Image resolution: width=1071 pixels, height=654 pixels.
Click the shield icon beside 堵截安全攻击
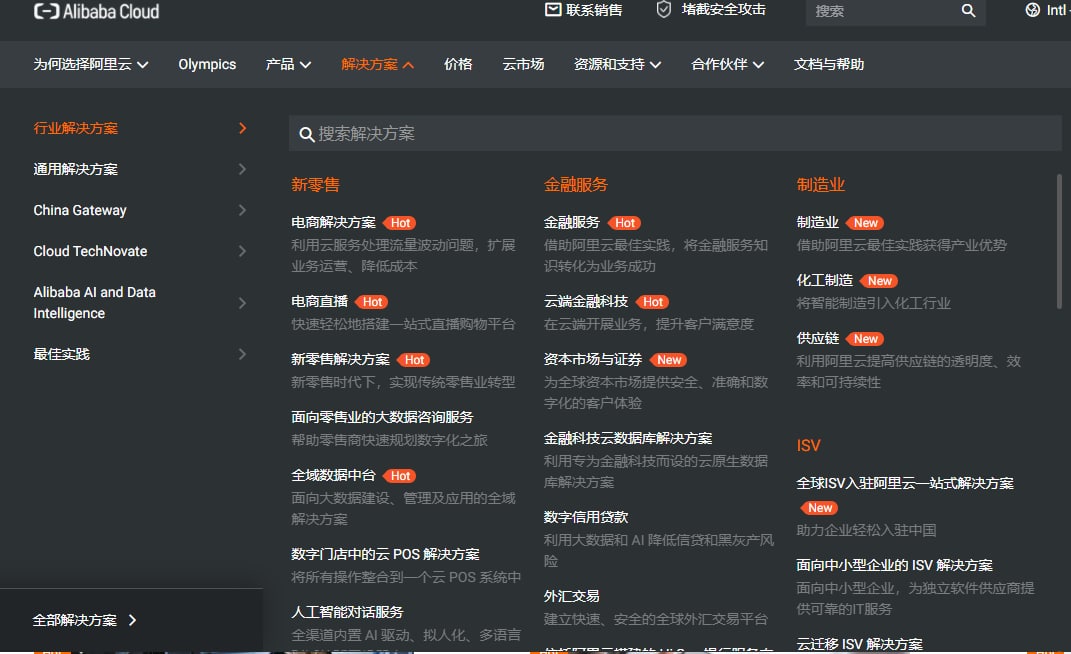click(x=663, y=10)
